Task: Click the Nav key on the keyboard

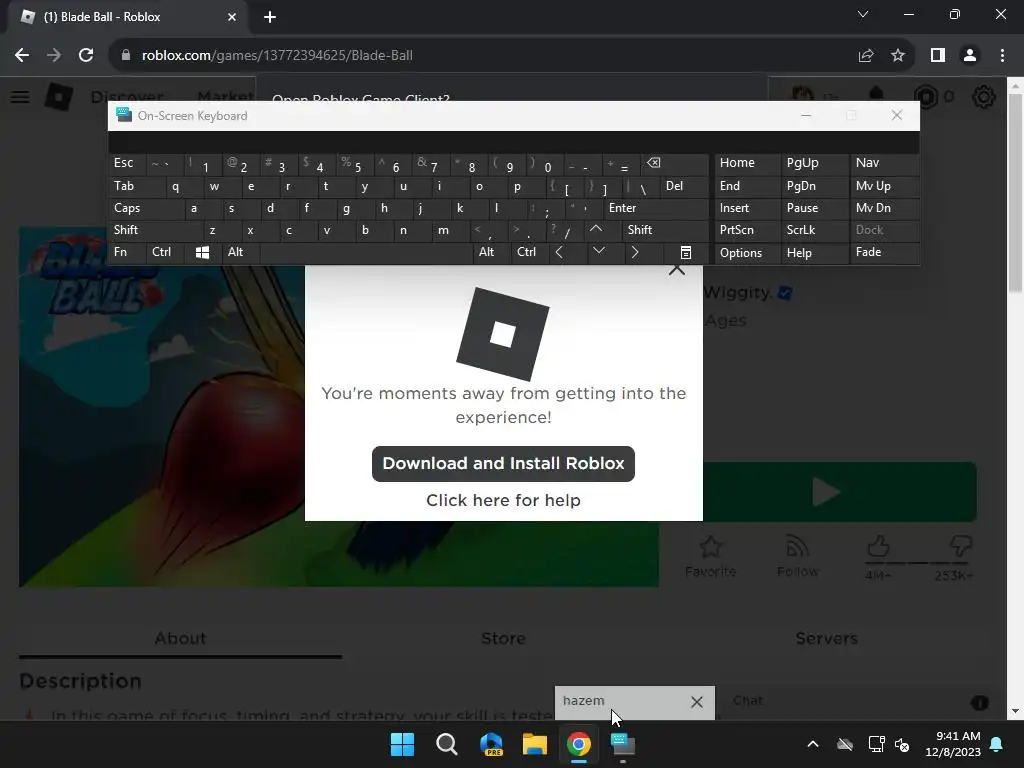Action: [x=884, y=163]
